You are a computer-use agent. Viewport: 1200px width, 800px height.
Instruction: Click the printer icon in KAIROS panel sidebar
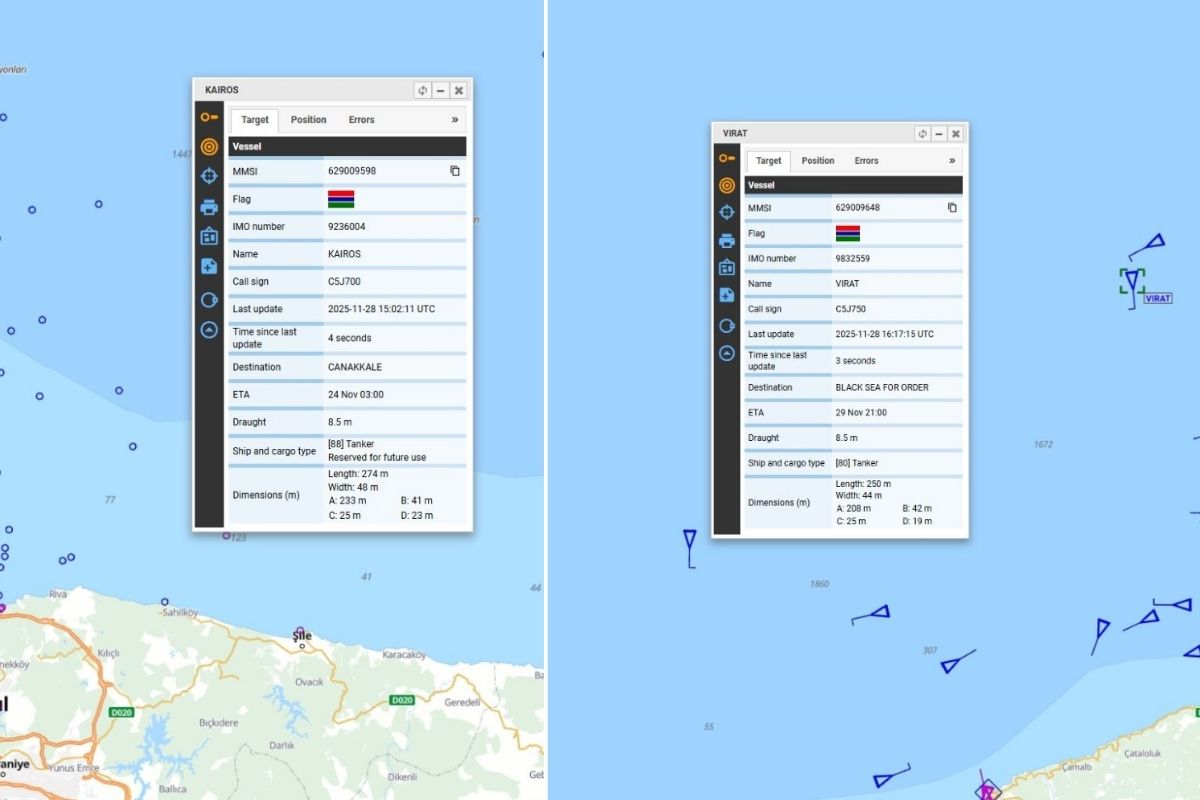click(208, 207)
